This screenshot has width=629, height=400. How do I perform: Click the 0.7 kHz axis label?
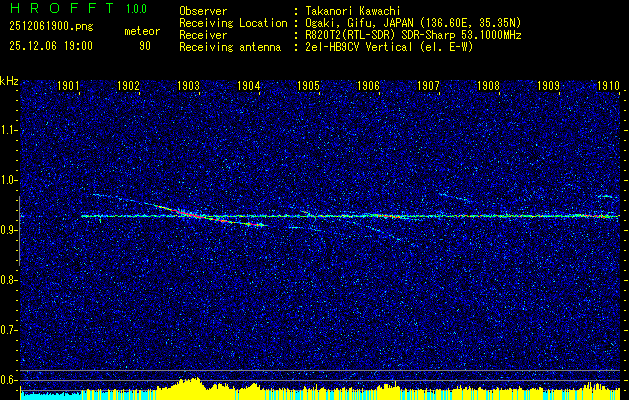[9, 330]
